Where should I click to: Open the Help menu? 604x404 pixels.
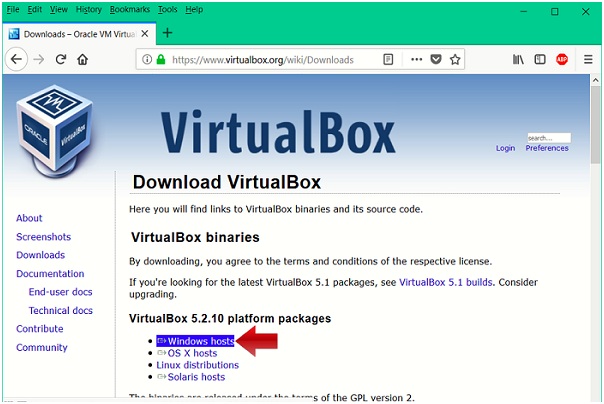[194, 10]
